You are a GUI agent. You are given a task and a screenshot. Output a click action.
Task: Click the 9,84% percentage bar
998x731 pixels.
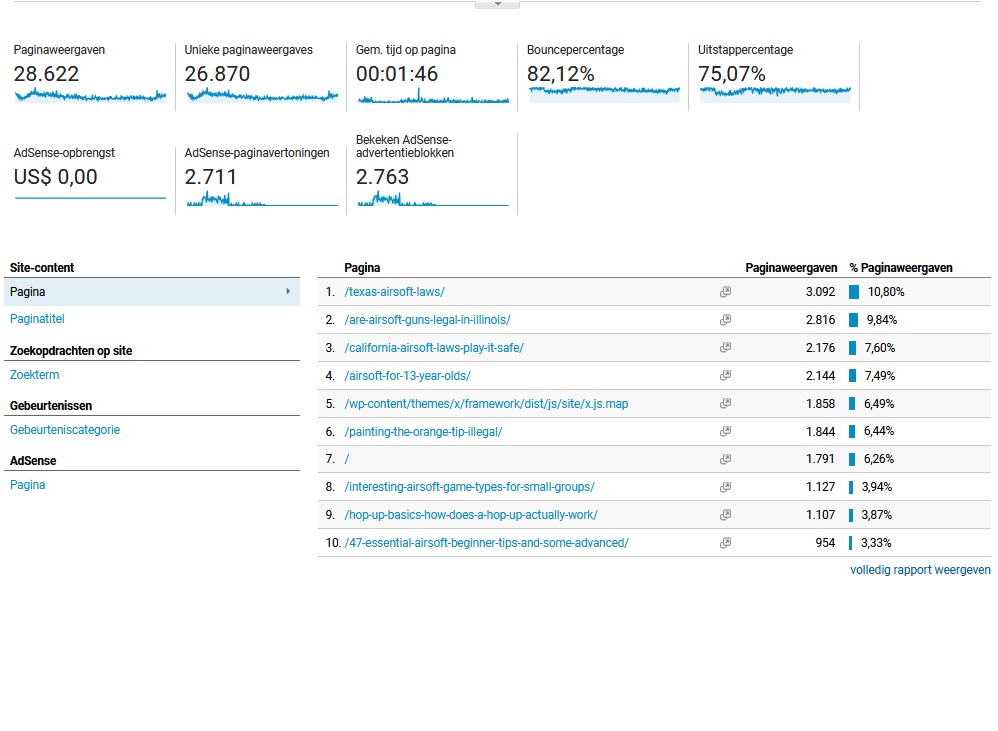coord(854,320)
